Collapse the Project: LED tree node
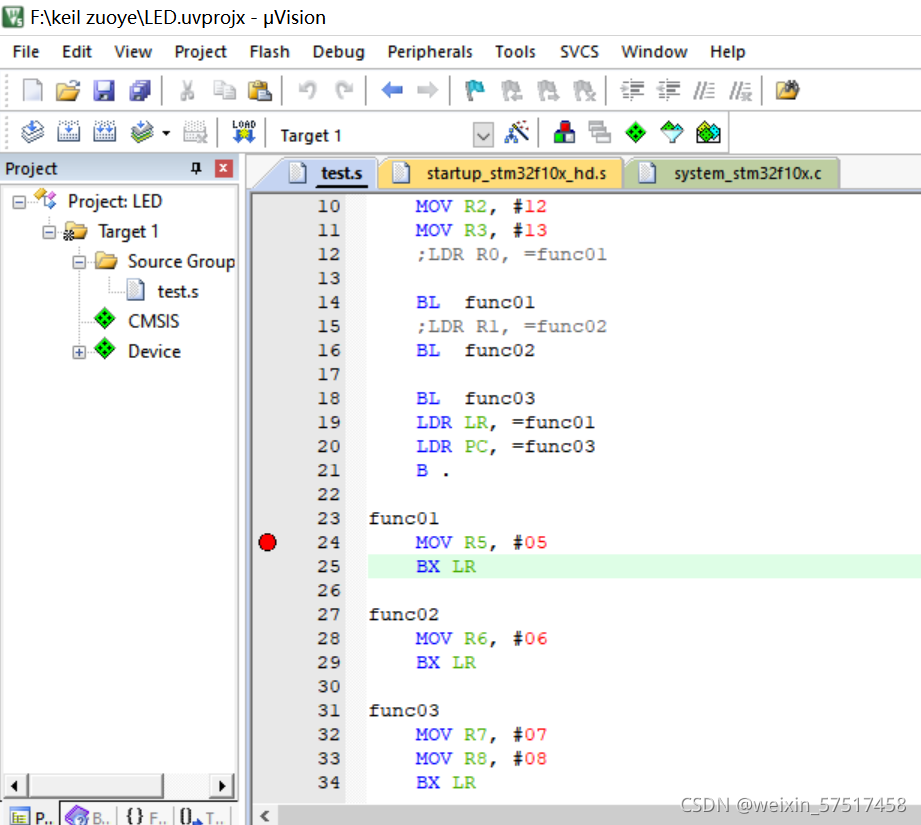The height and width of the screenshot is (825, 921). point(19,202)
